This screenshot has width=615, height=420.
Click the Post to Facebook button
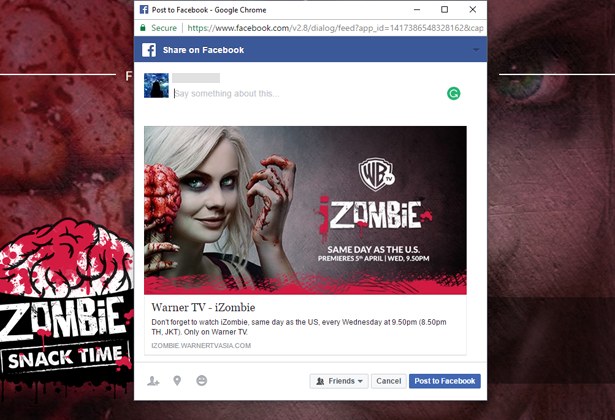click(444, 381)
